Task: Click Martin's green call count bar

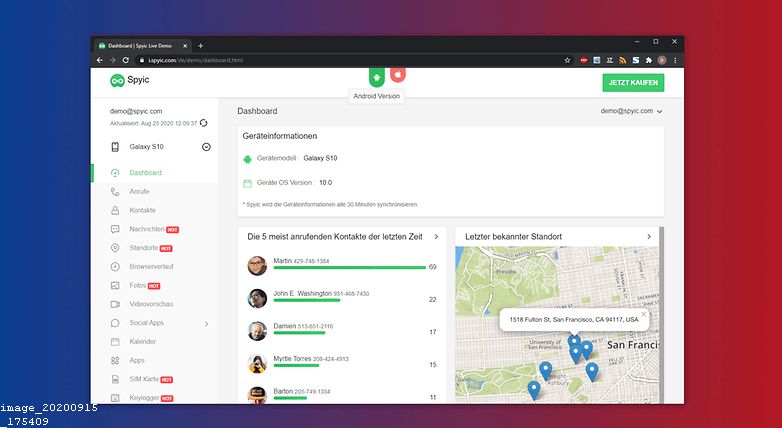Action: click(349, 268)
